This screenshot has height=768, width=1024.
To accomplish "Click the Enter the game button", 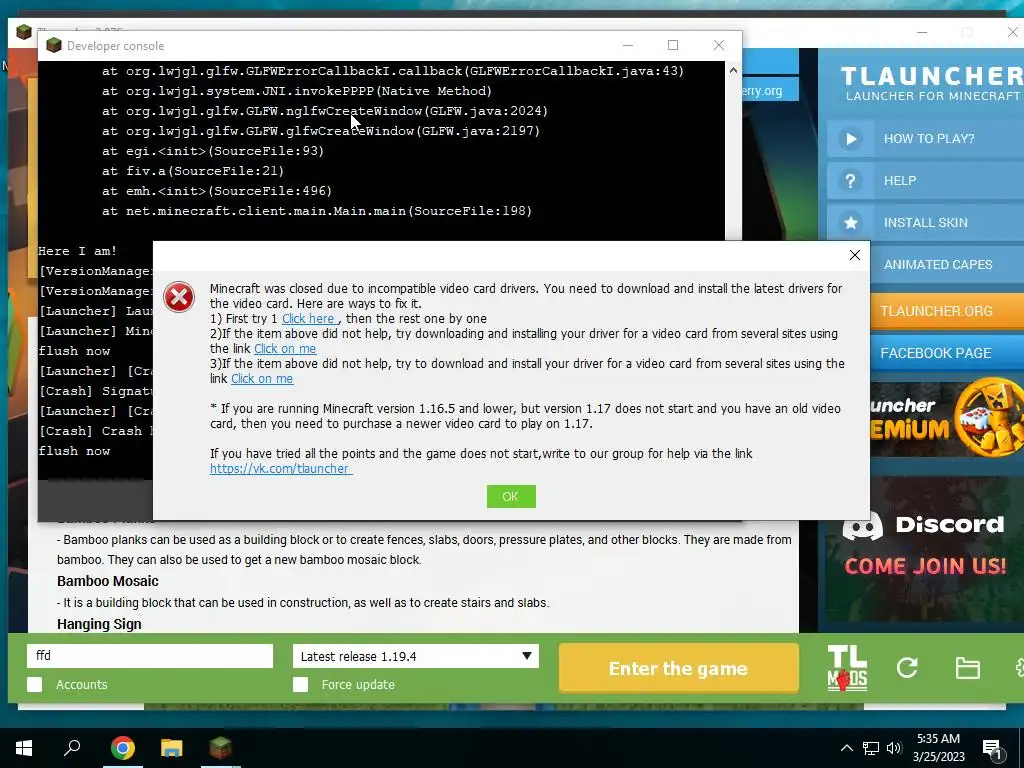I will coord(679,668).
